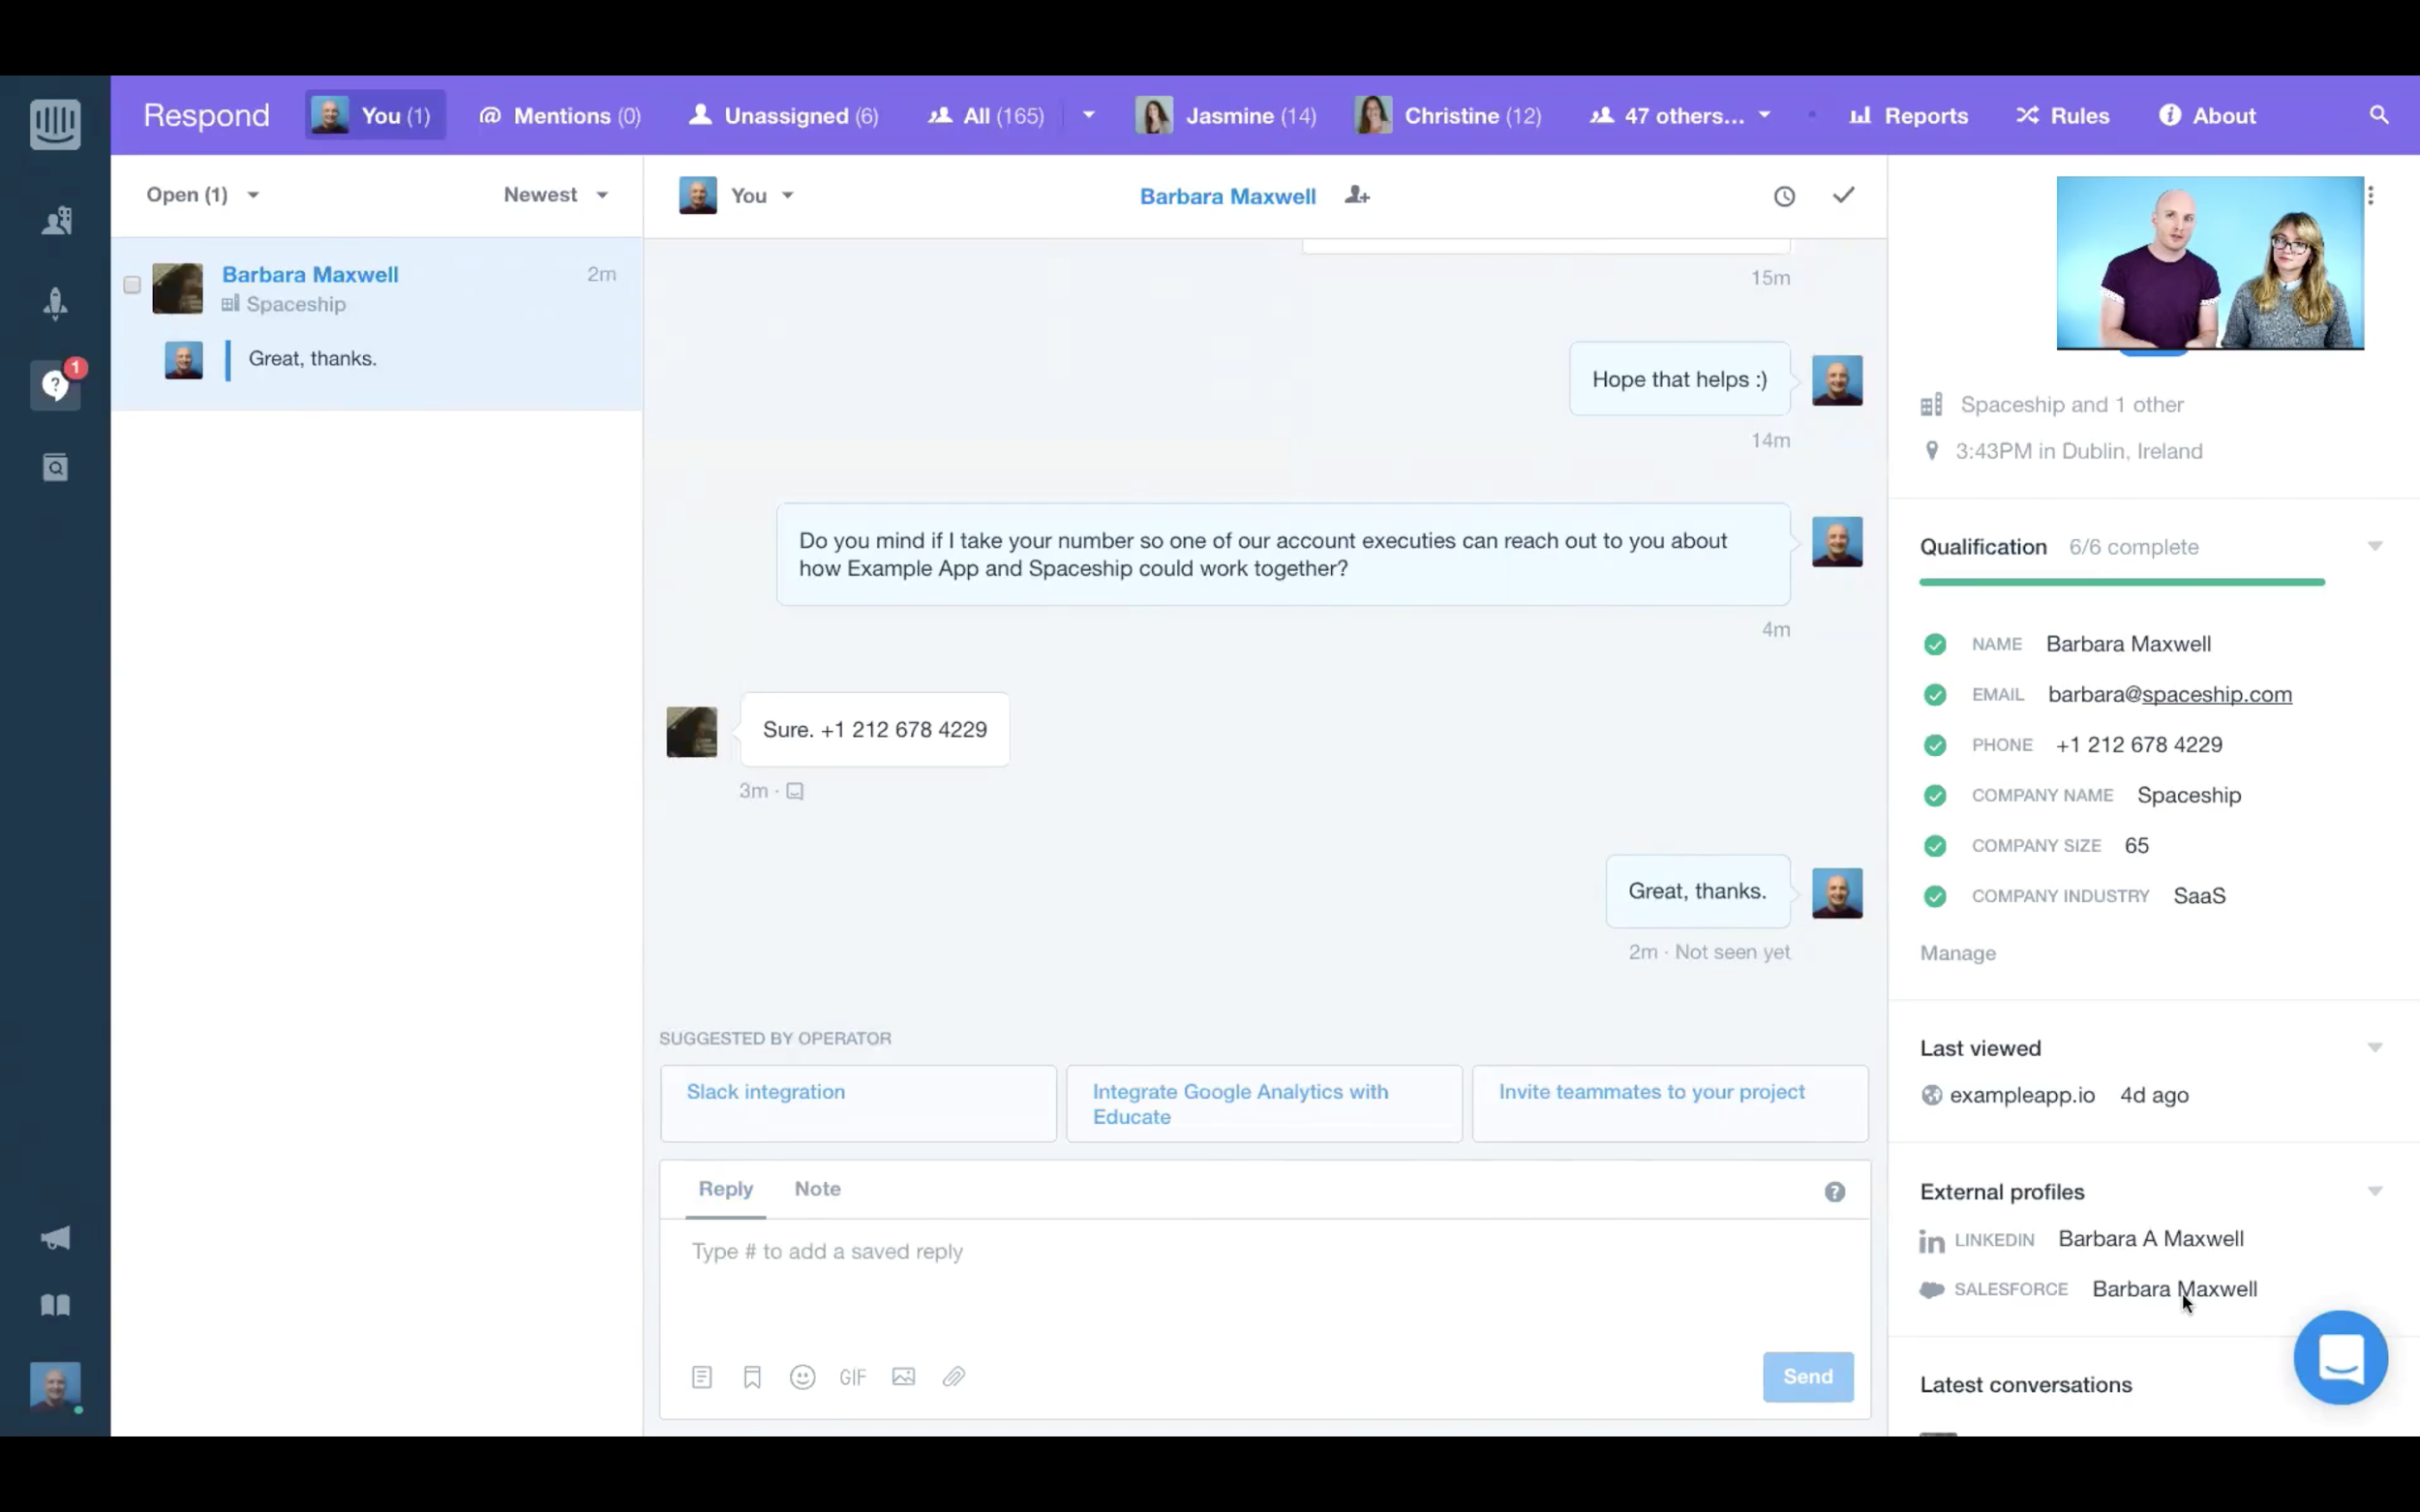Viewport: 2420px width, 1512px height.
Task: Open the Intercom messenger launcher bubble
Action: tap(2340, 1357)
